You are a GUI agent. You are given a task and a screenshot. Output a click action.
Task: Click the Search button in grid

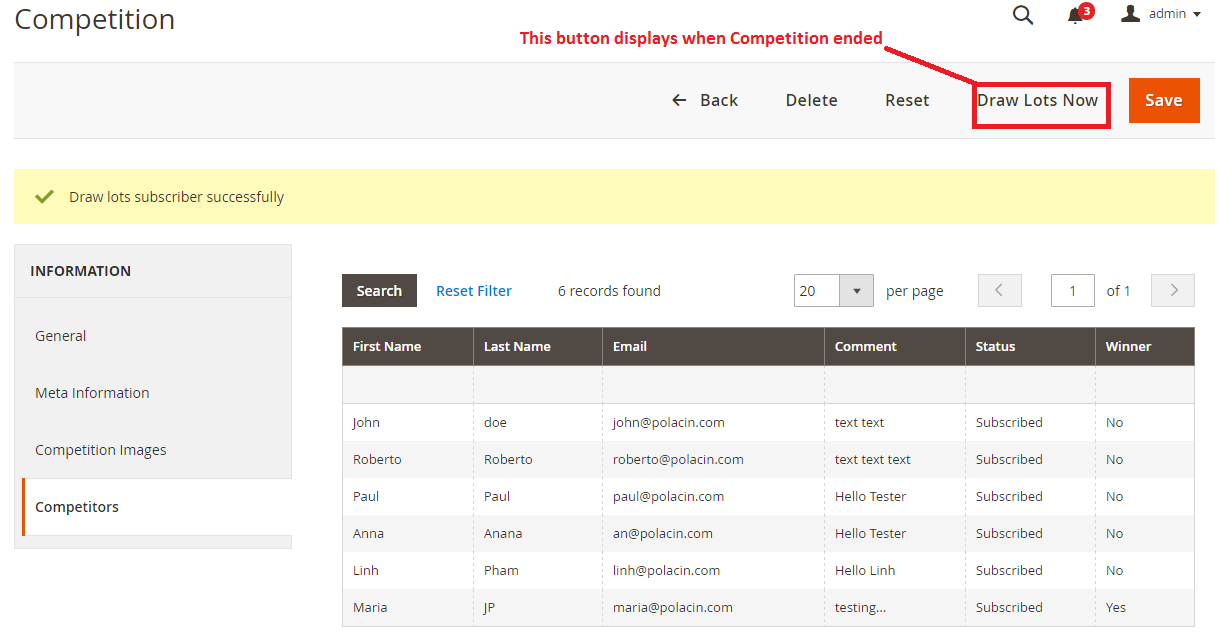click(379, 291)
